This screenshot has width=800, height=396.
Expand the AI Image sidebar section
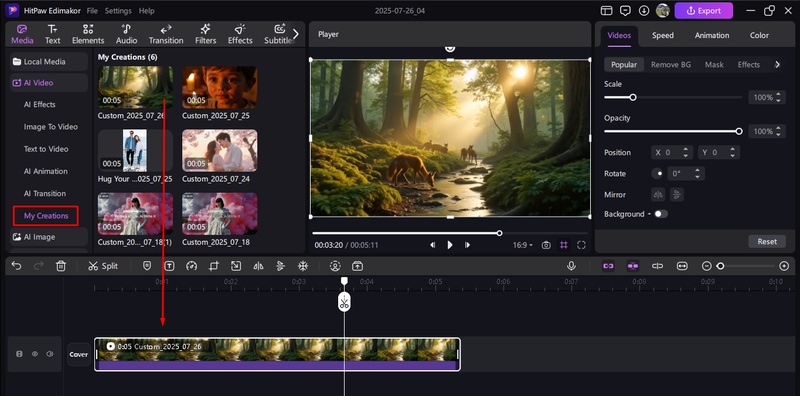coord(49,237)
